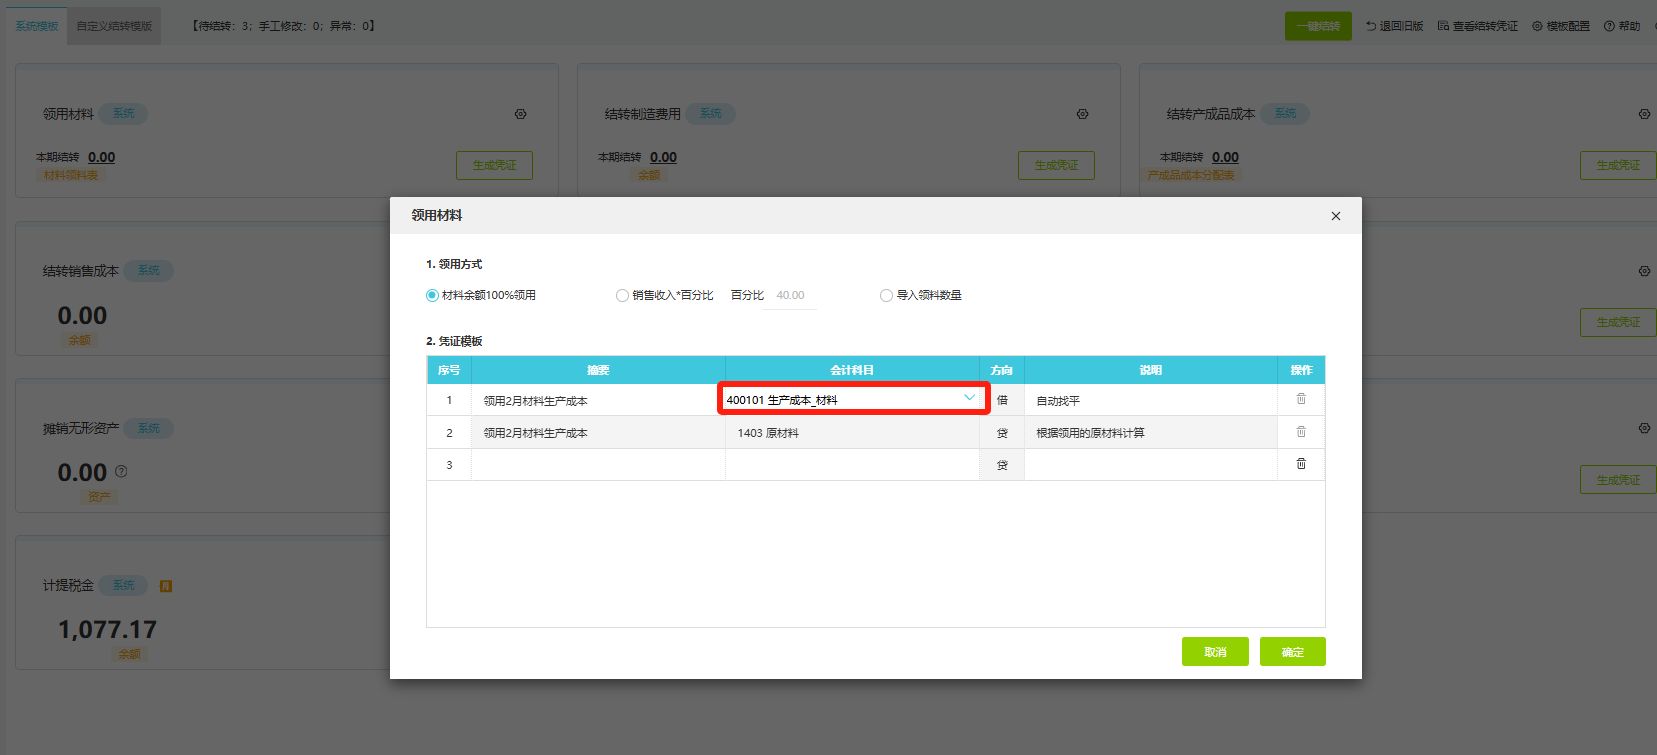Image resolution: width=1657 pixels, height=755 pixels.
Task: Click 0.00 amount on 结转销售成本 card
Action: pos(82,315)
